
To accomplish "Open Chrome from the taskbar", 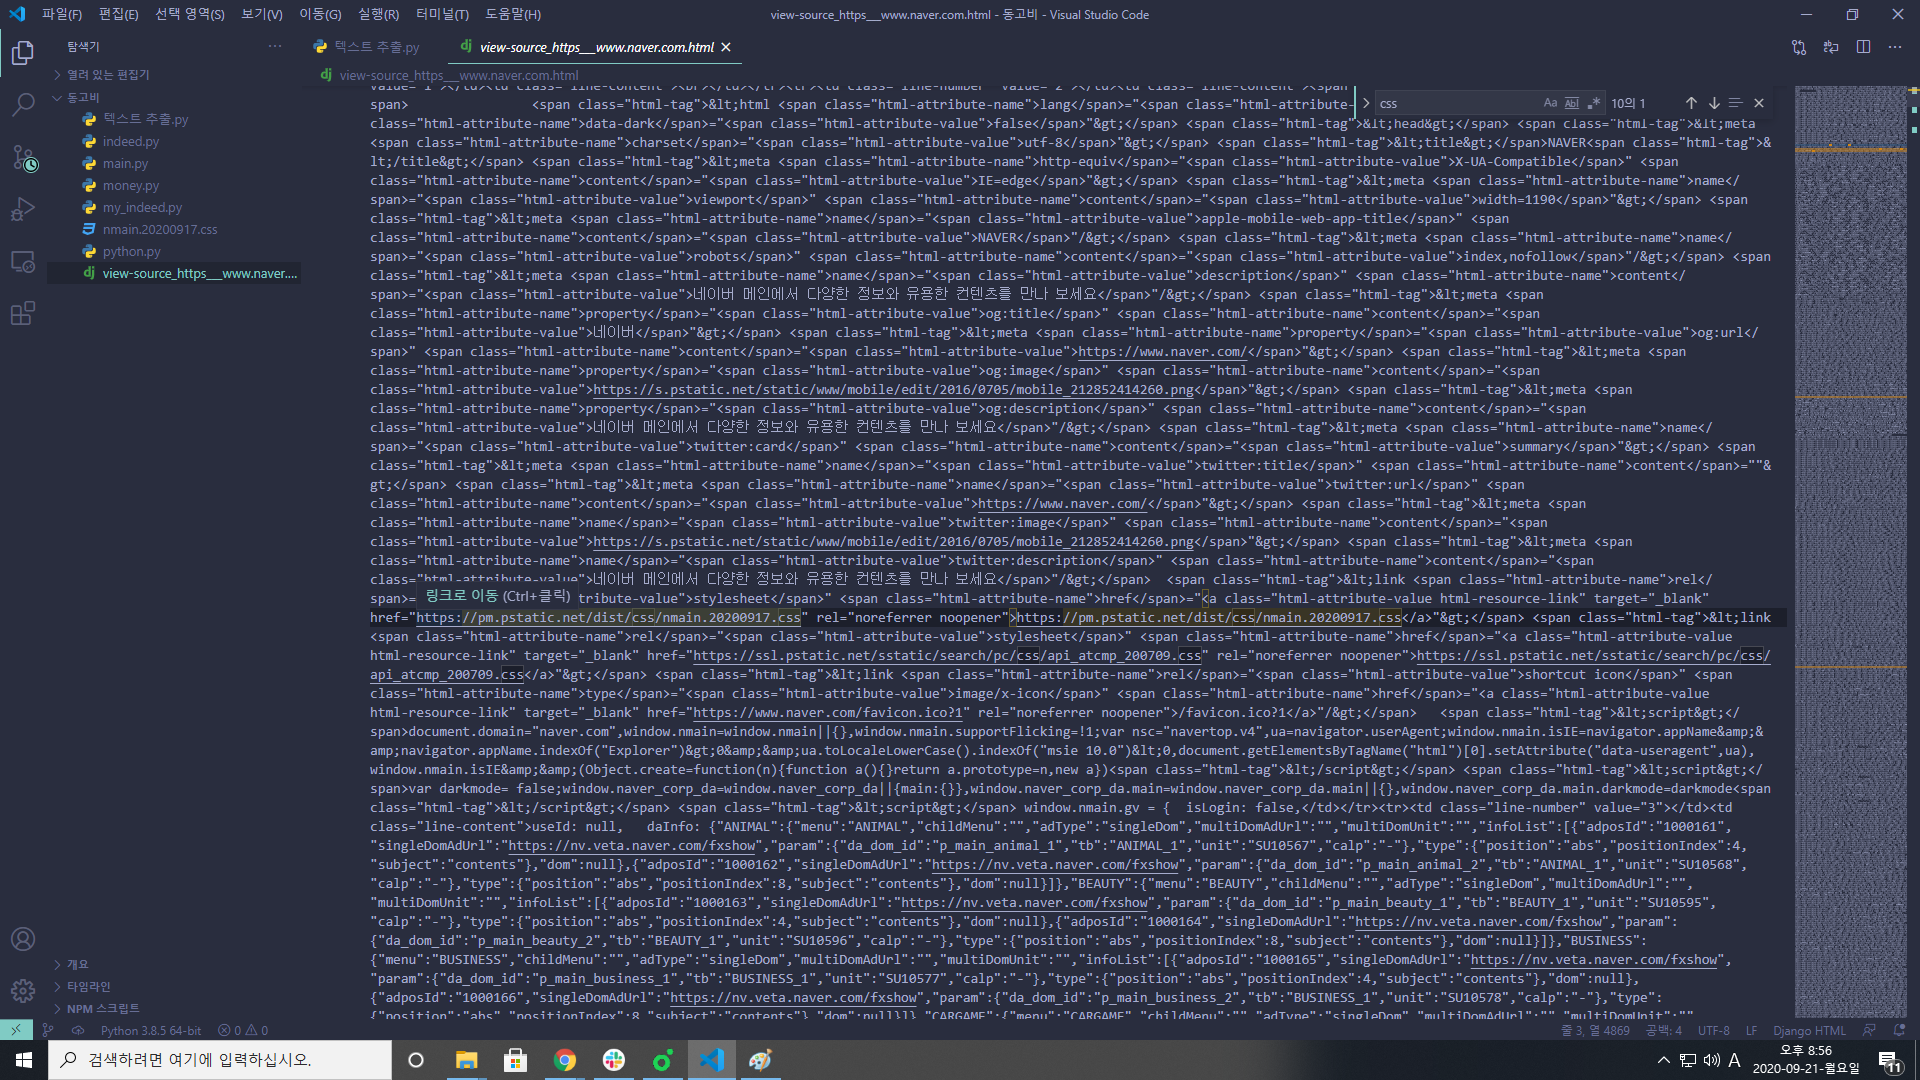I will pos(565,1060).
